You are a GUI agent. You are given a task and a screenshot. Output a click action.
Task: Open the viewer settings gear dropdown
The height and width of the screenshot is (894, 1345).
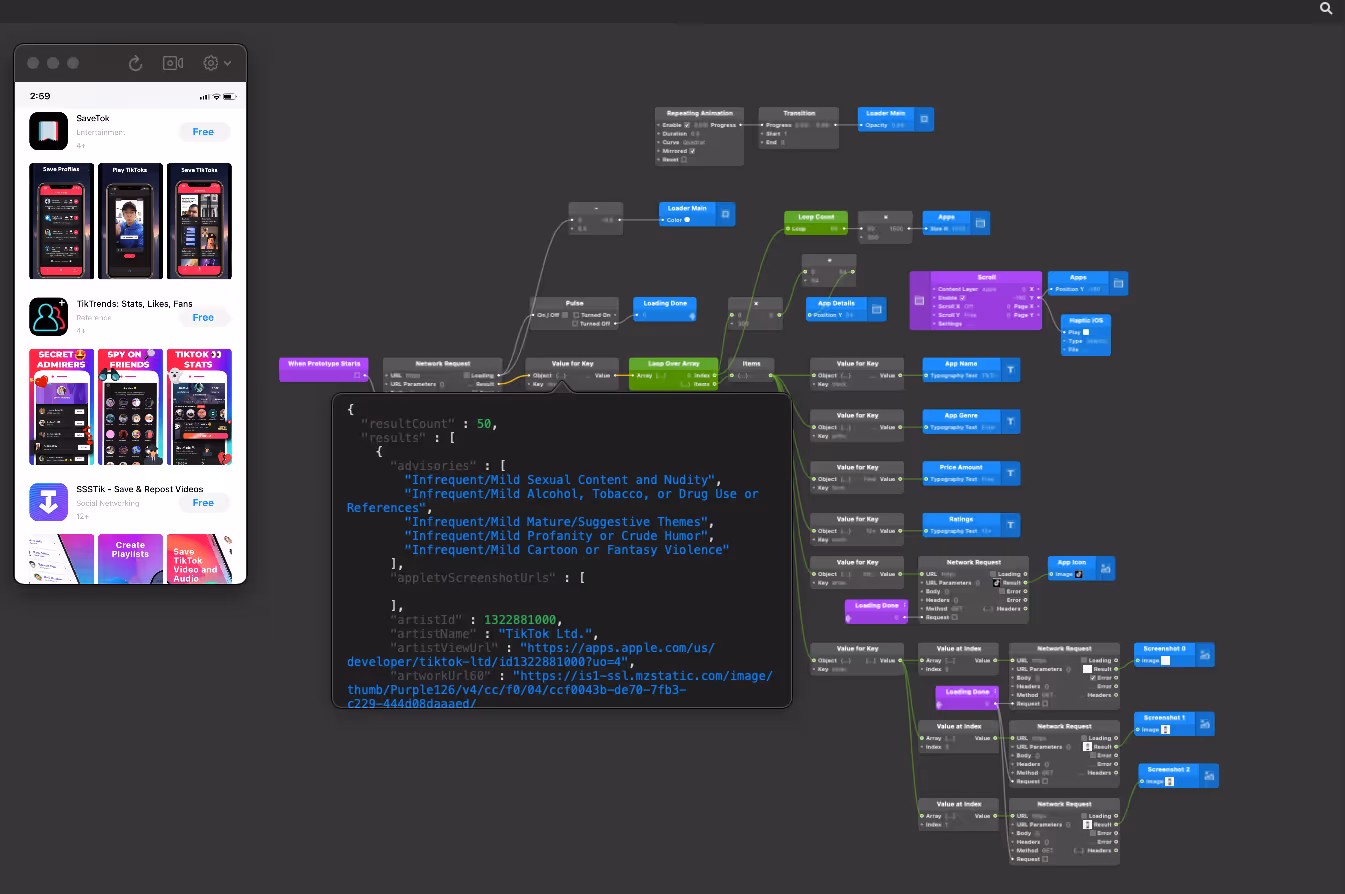[216, 63]
